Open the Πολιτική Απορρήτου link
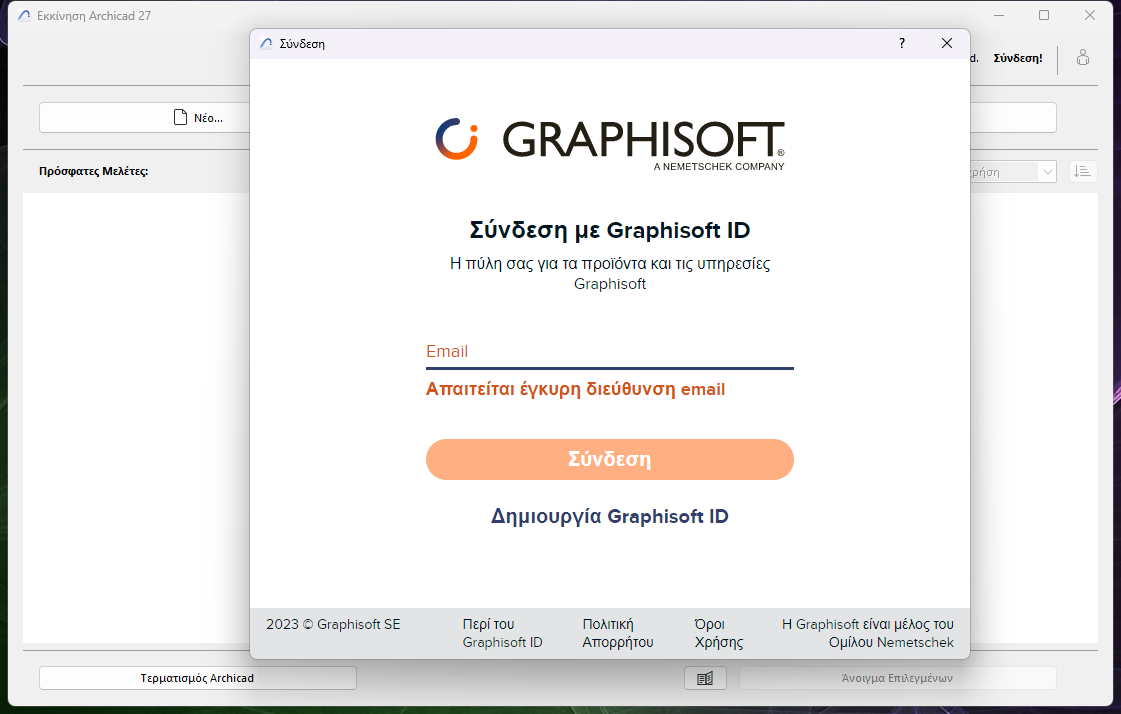This screenshot has height=714, width=1121. pos(618,633)
